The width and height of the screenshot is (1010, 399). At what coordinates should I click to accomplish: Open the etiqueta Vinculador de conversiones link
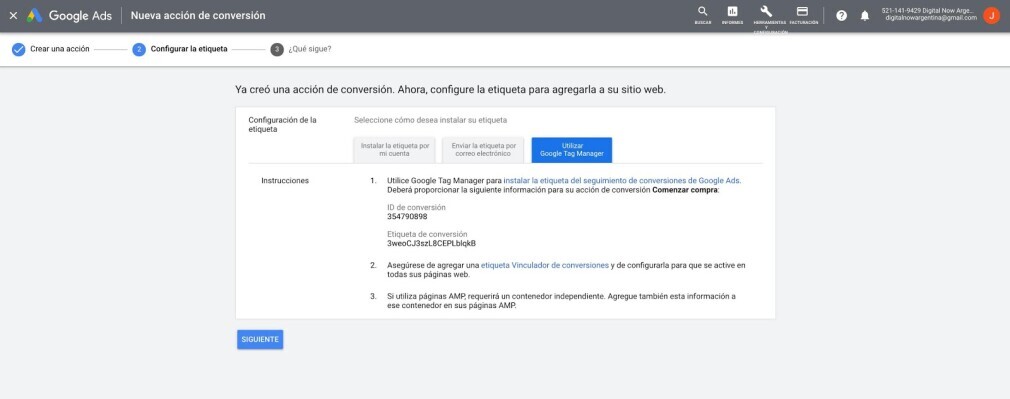point(545,265)
